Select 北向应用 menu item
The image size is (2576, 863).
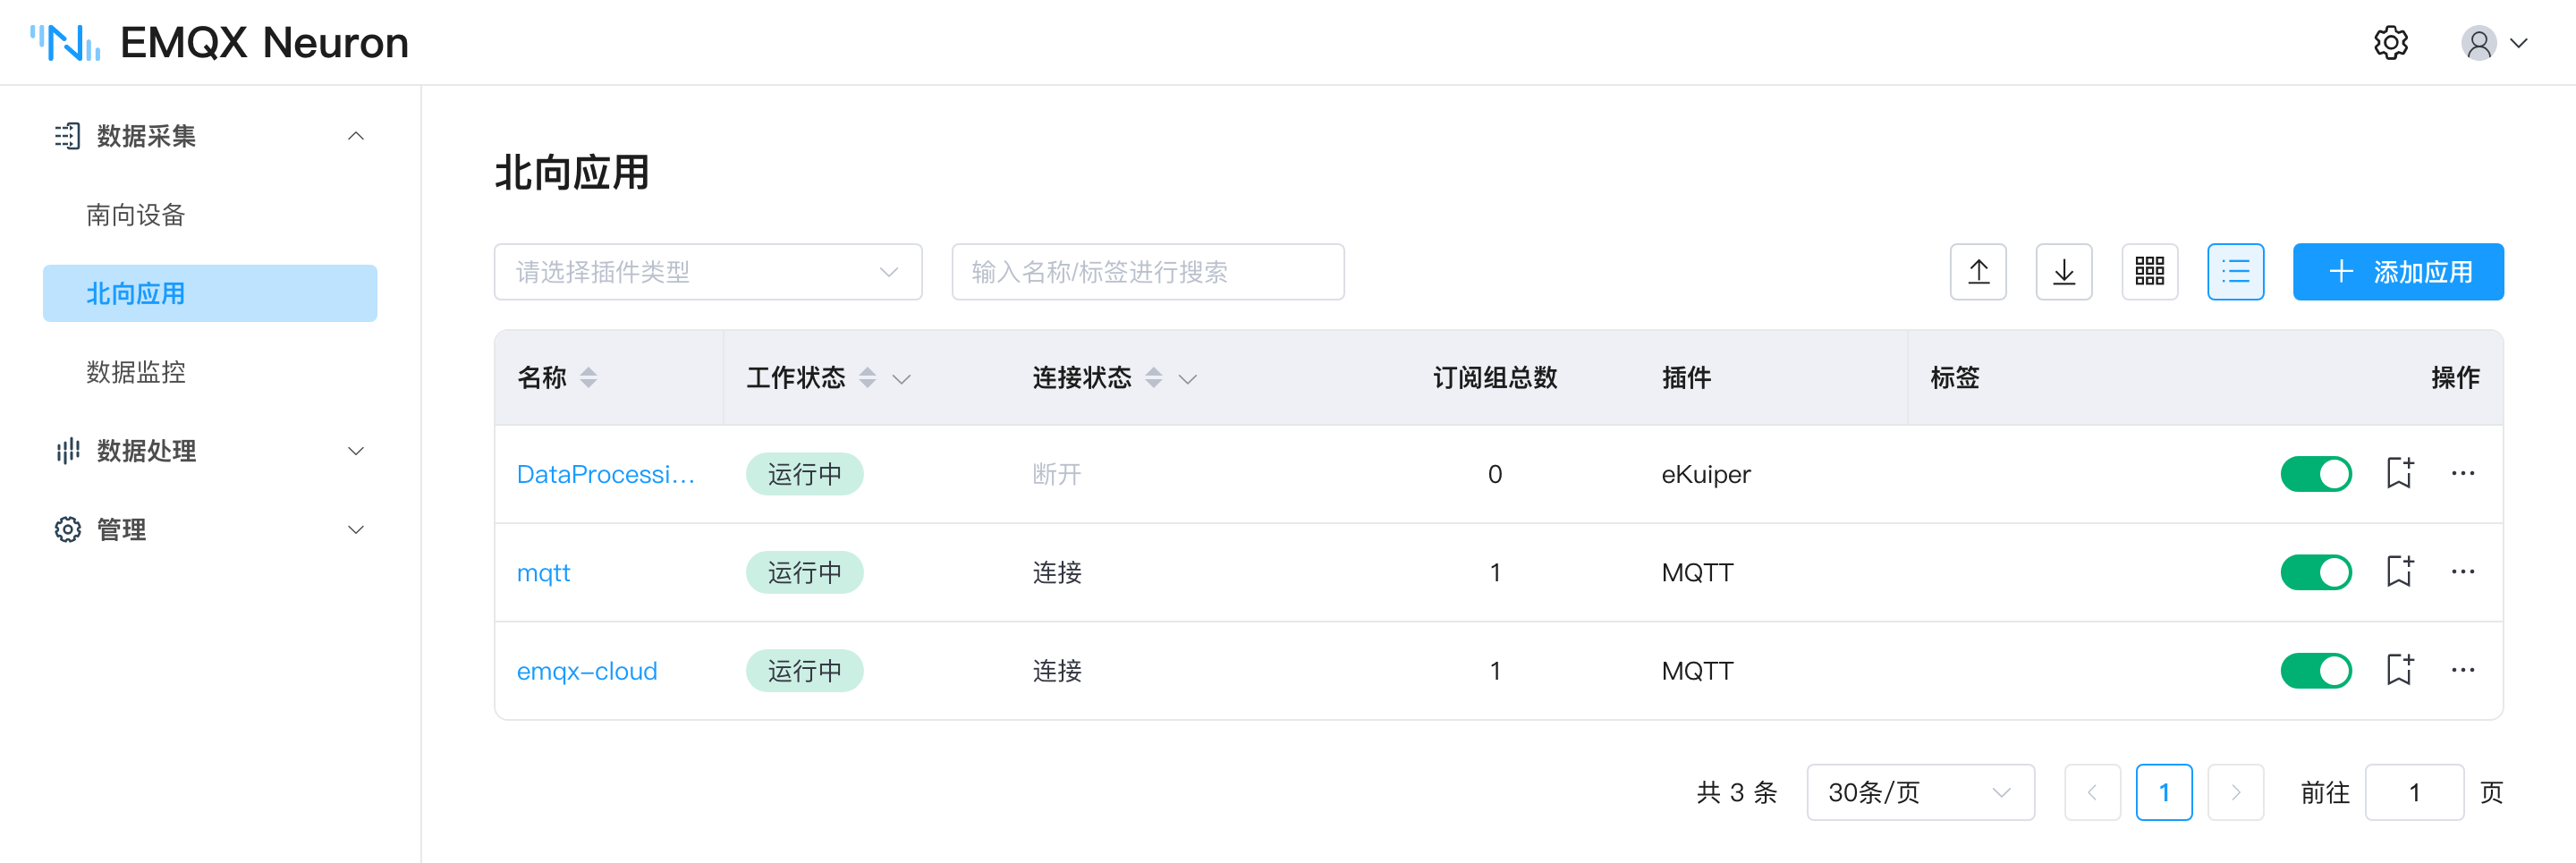[210, 293]
